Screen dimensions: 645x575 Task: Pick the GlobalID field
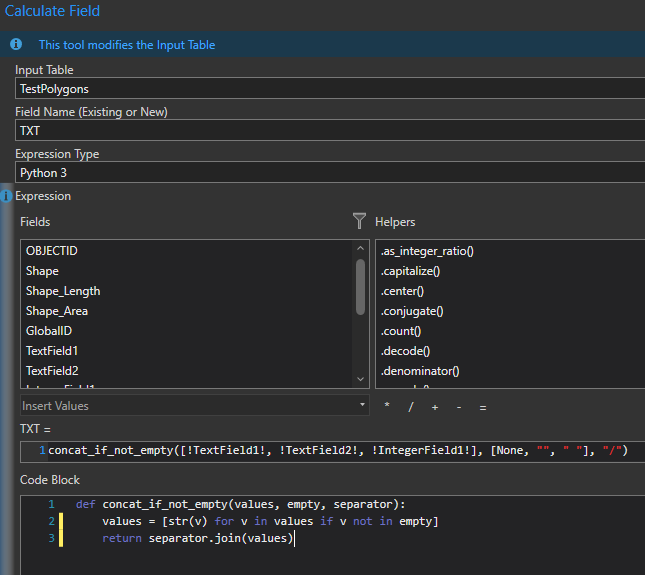pyautogui.click(x=49, y=331)
